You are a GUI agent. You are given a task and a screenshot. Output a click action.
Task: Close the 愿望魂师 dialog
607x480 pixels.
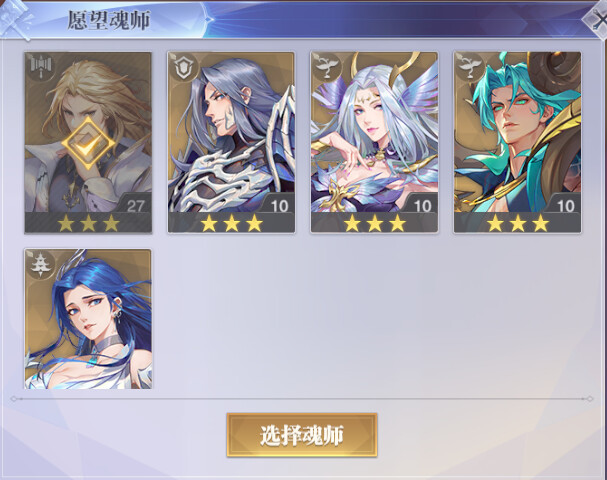coord(597,20)
